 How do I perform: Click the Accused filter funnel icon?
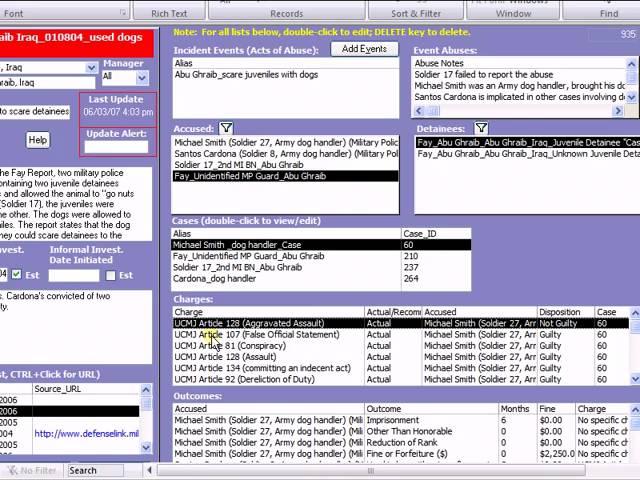[x=226, y=128]
